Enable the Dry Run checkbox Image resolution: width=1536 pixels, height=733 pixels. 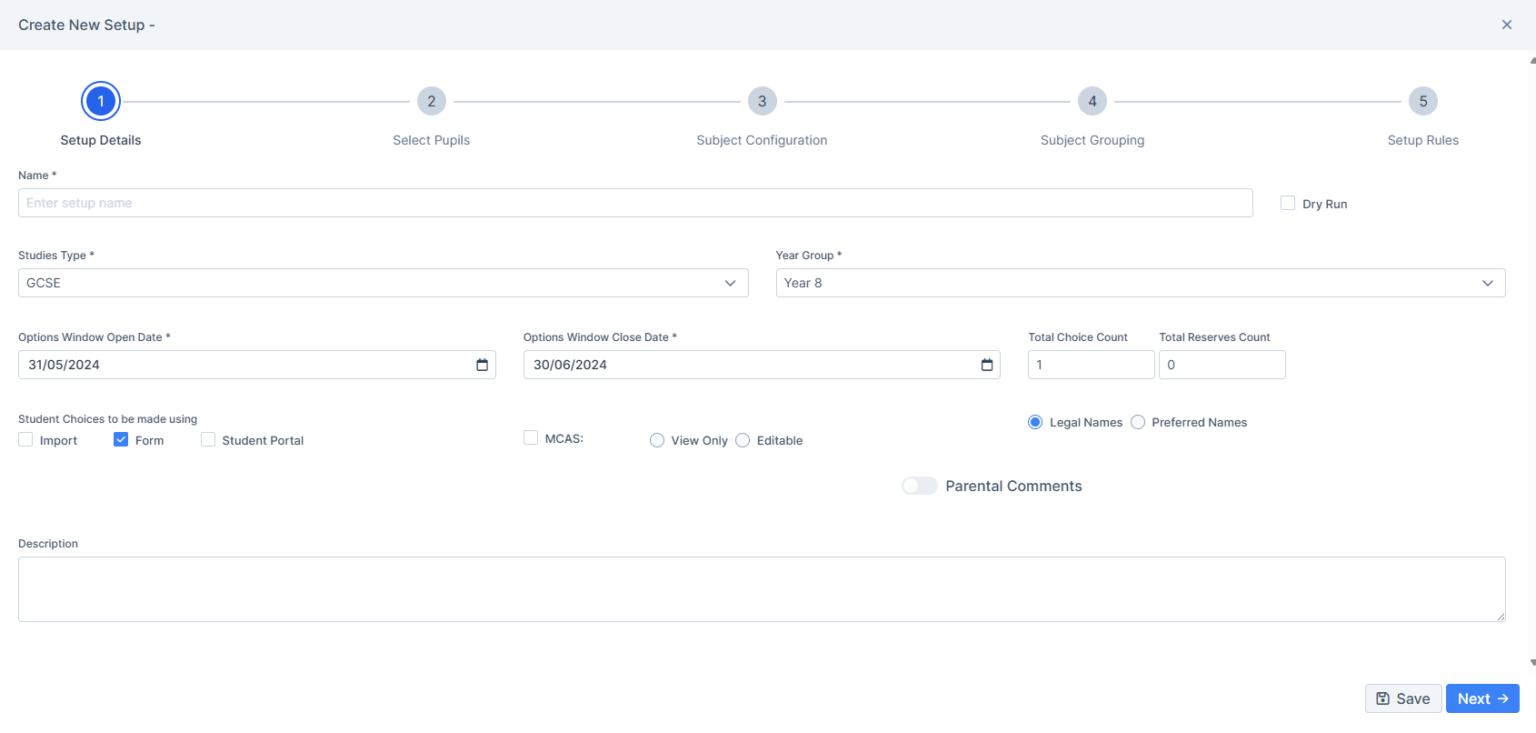[x=1287, y=203]
